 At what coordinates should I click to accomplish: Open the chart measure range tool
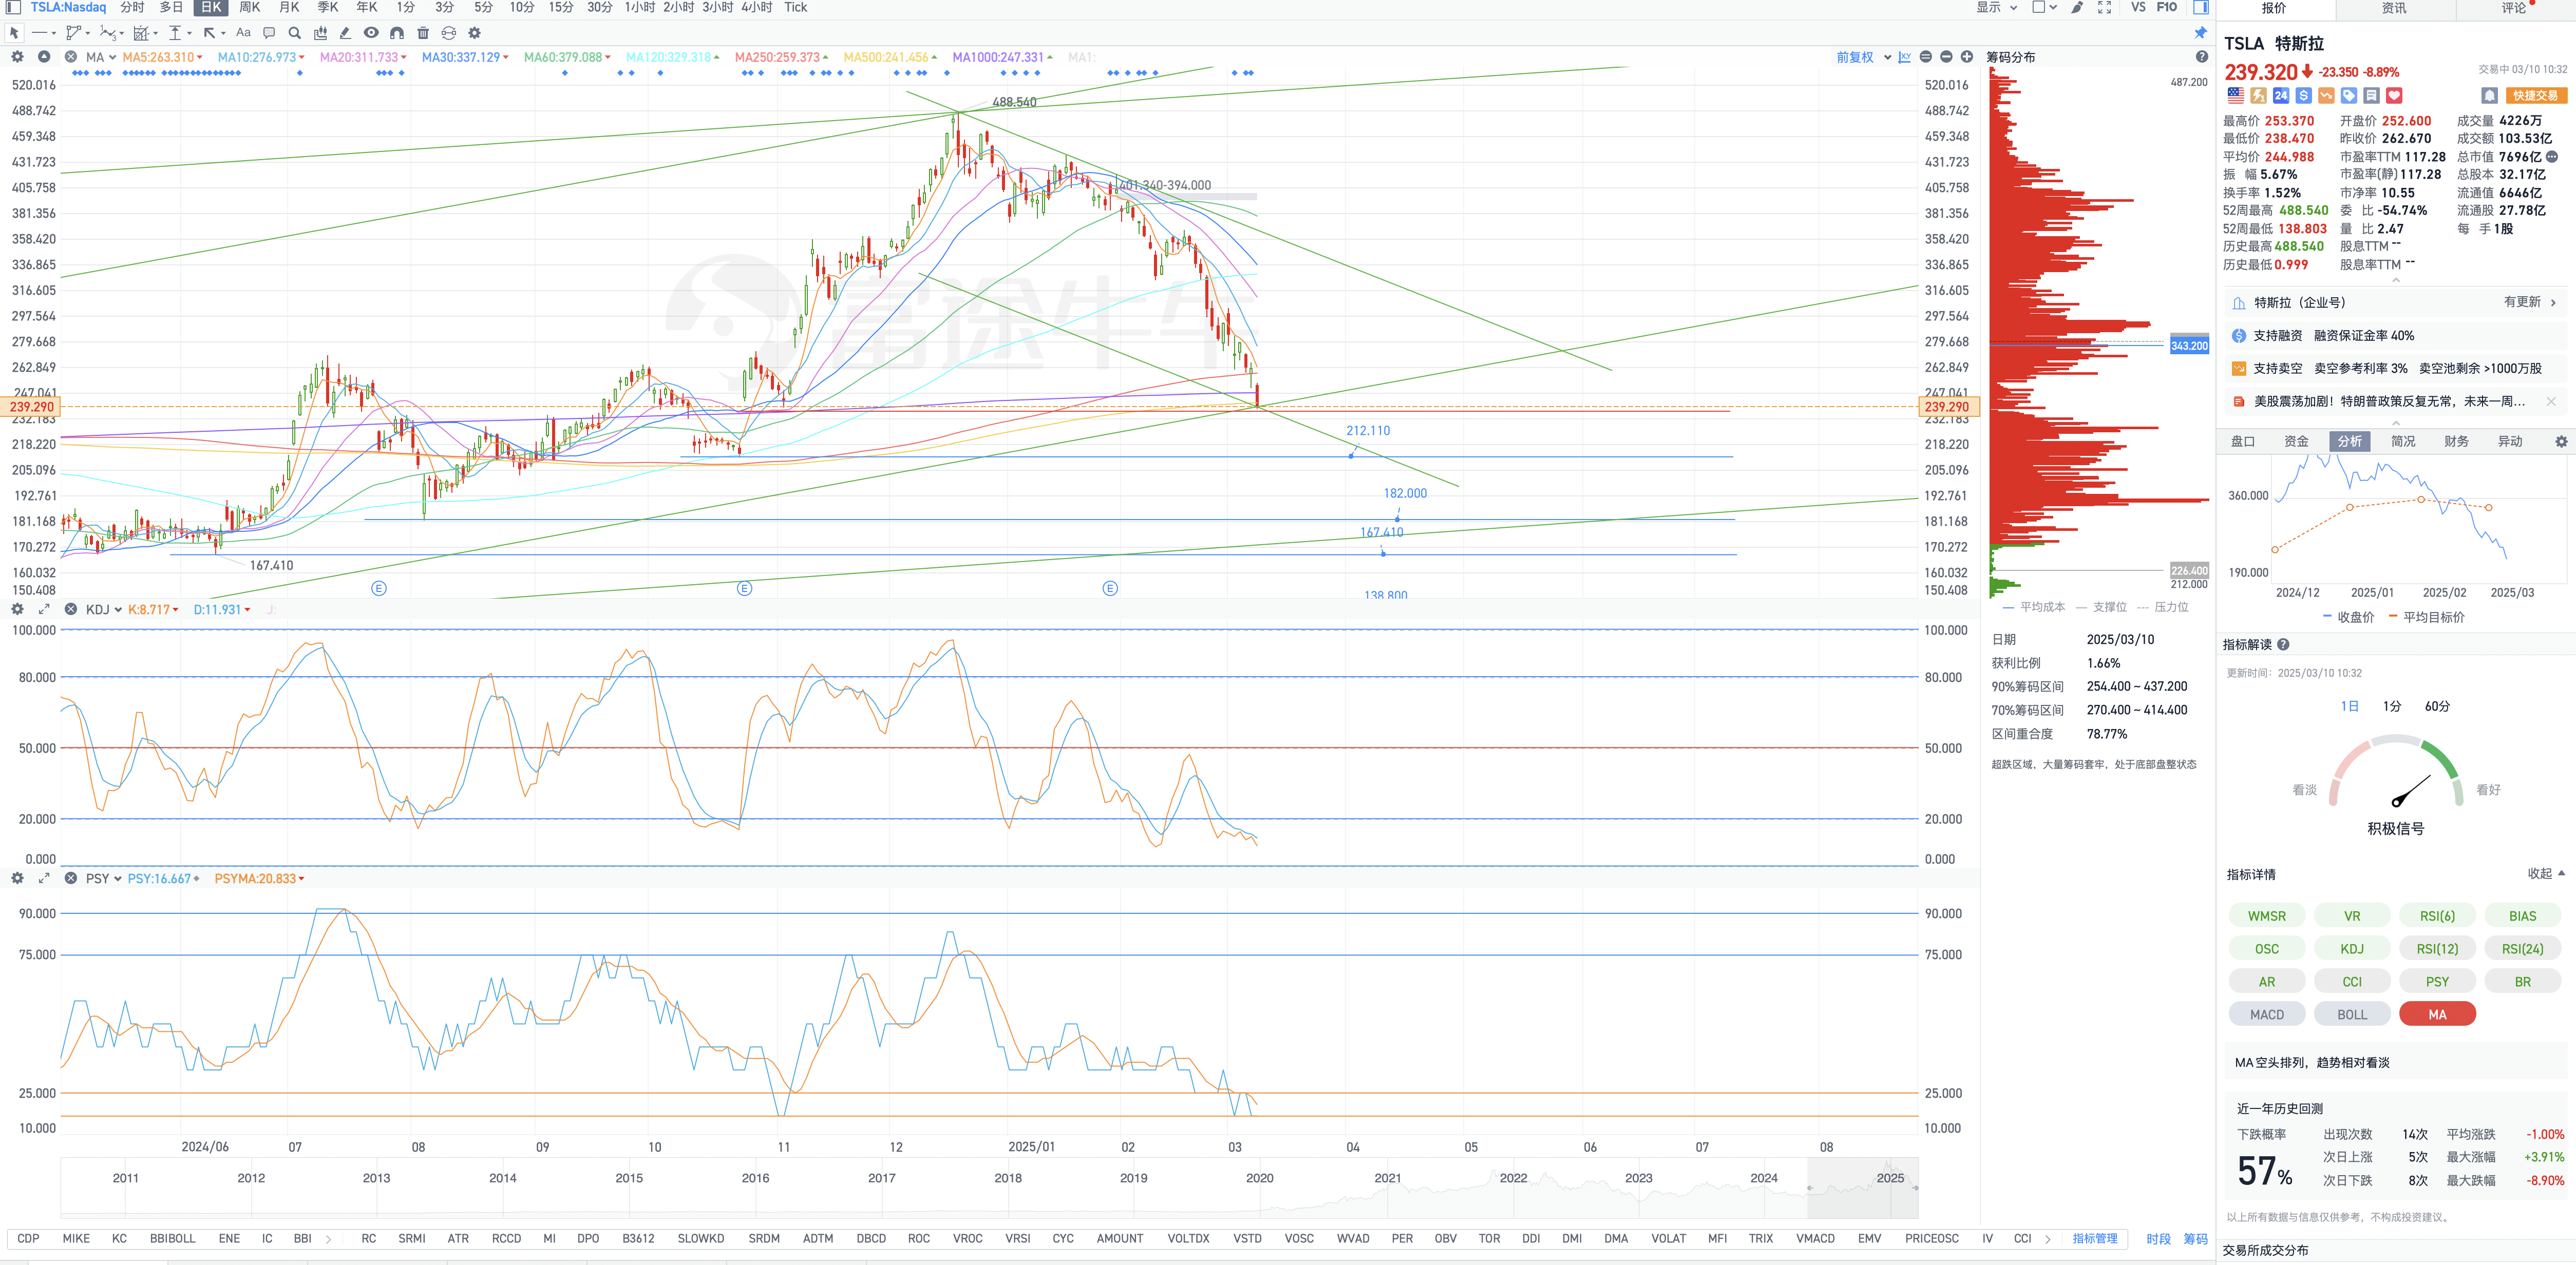point(141,33)
